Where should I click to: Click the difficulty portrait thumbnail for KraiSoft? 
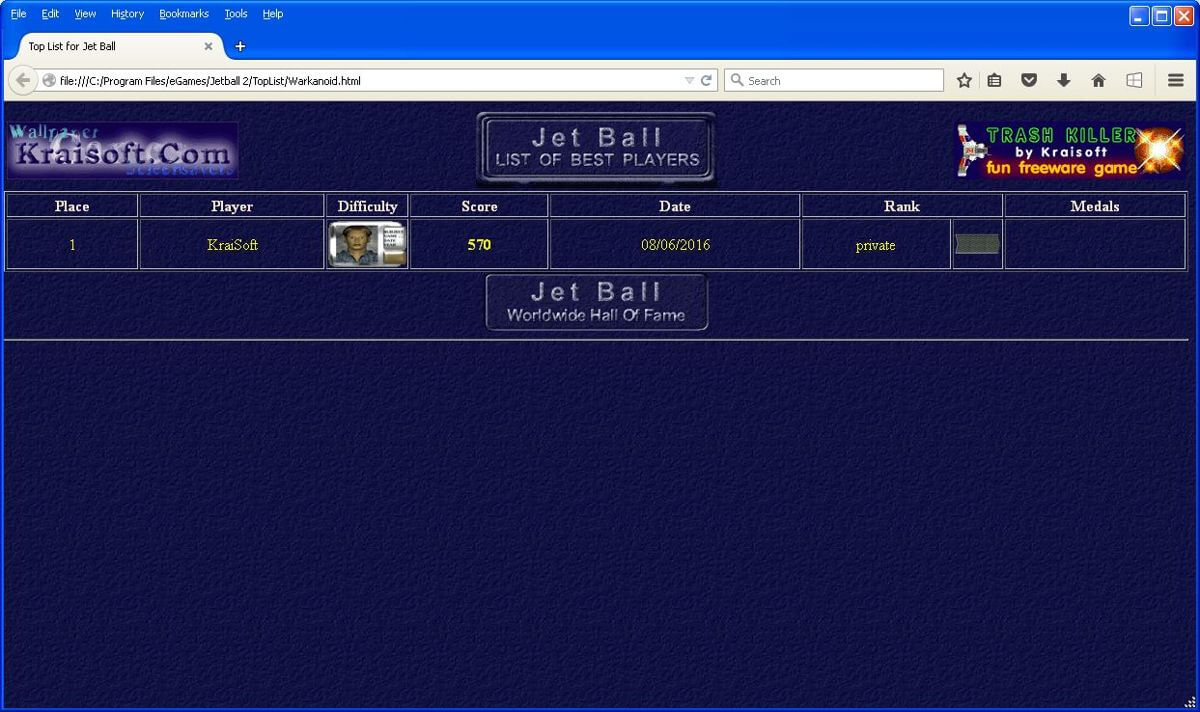tap(367, 245)
